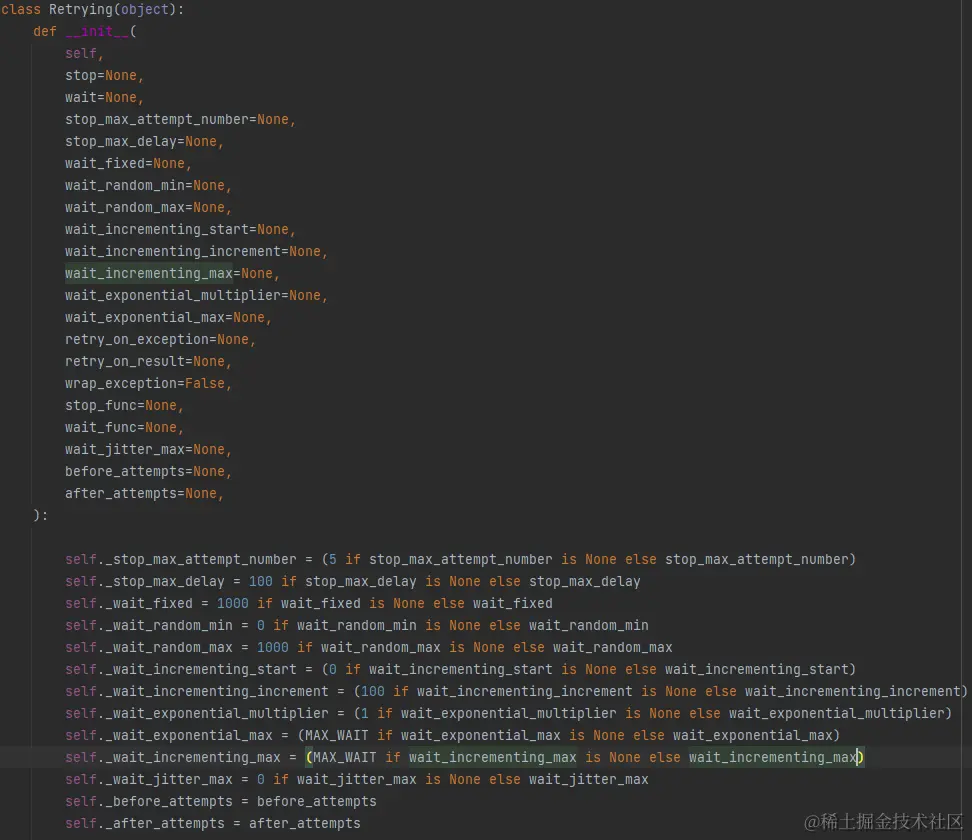Click the retry_on_exception=None parameter
The image size is (972, 840).
click(161, 339)
